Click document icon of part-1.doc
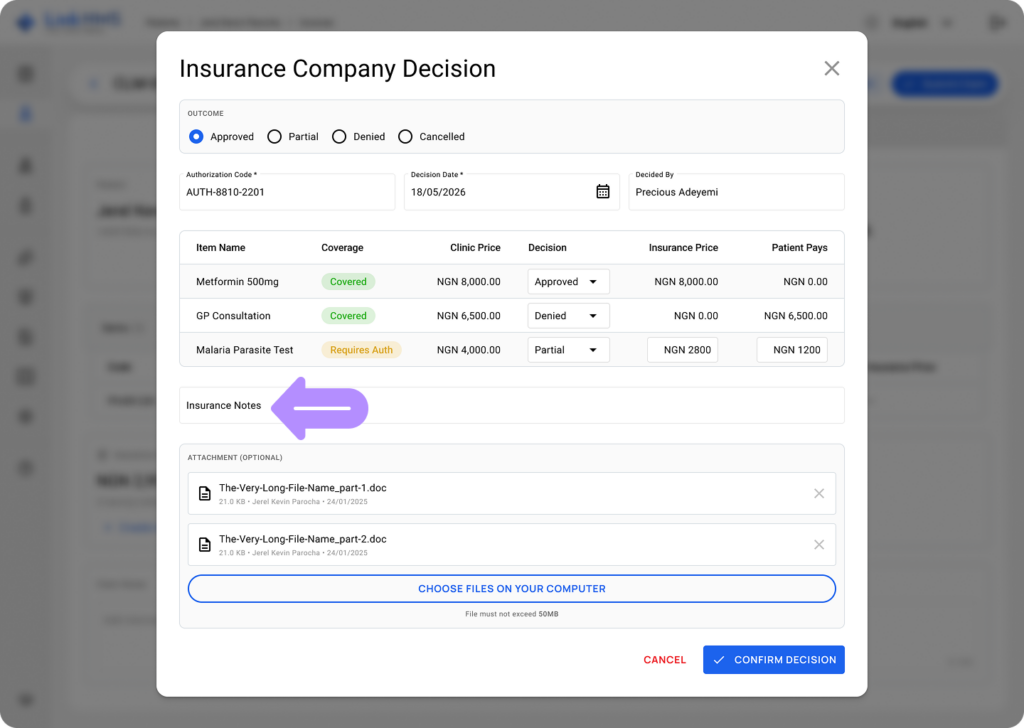Screen dimensions: 1024x728 coord(204,494)
